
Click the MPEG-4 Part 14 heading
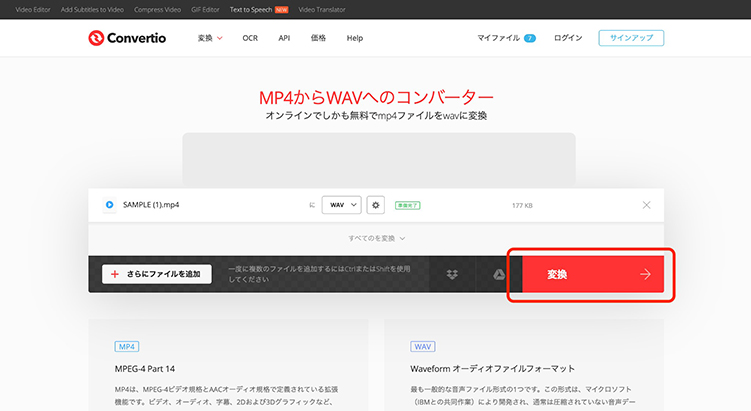coord(145,369)
